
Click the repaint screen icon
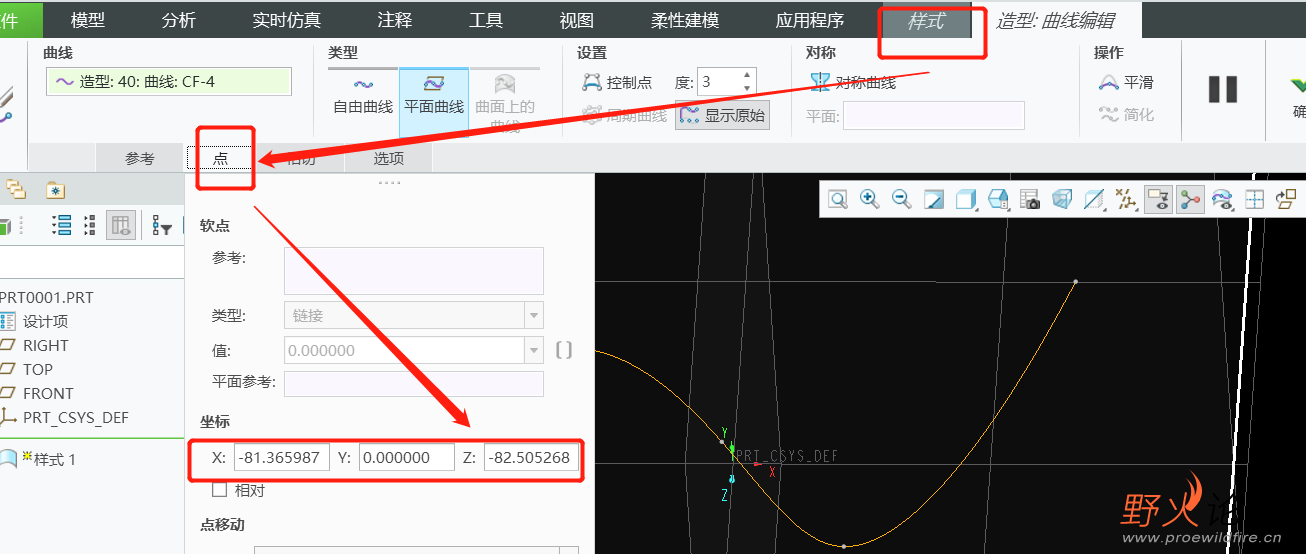(x=934, y=199)
